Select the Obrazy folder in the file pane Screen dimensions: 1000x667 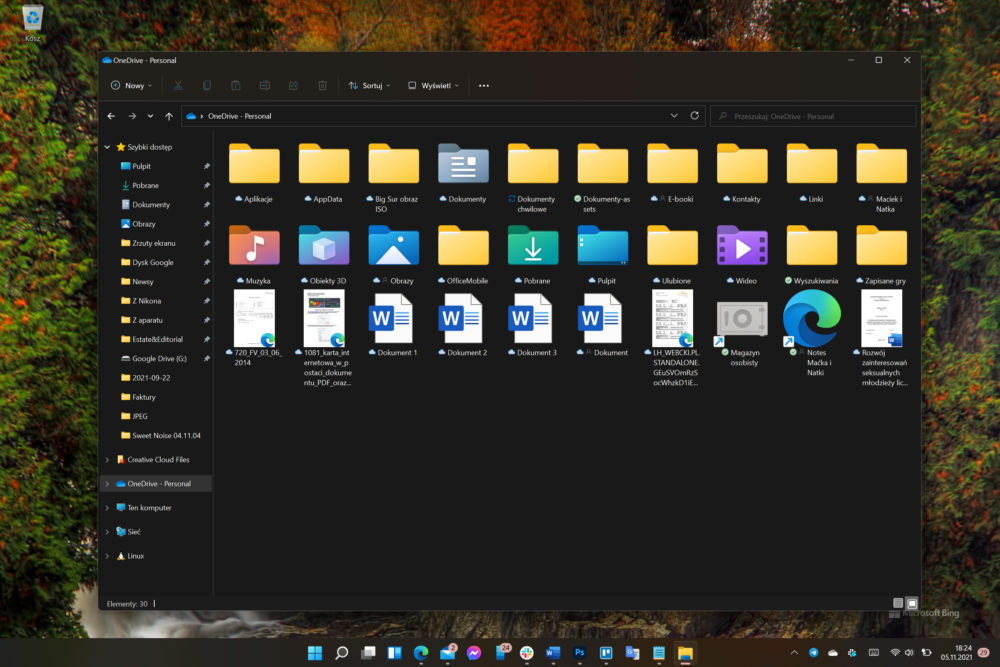tap(393, 245)
